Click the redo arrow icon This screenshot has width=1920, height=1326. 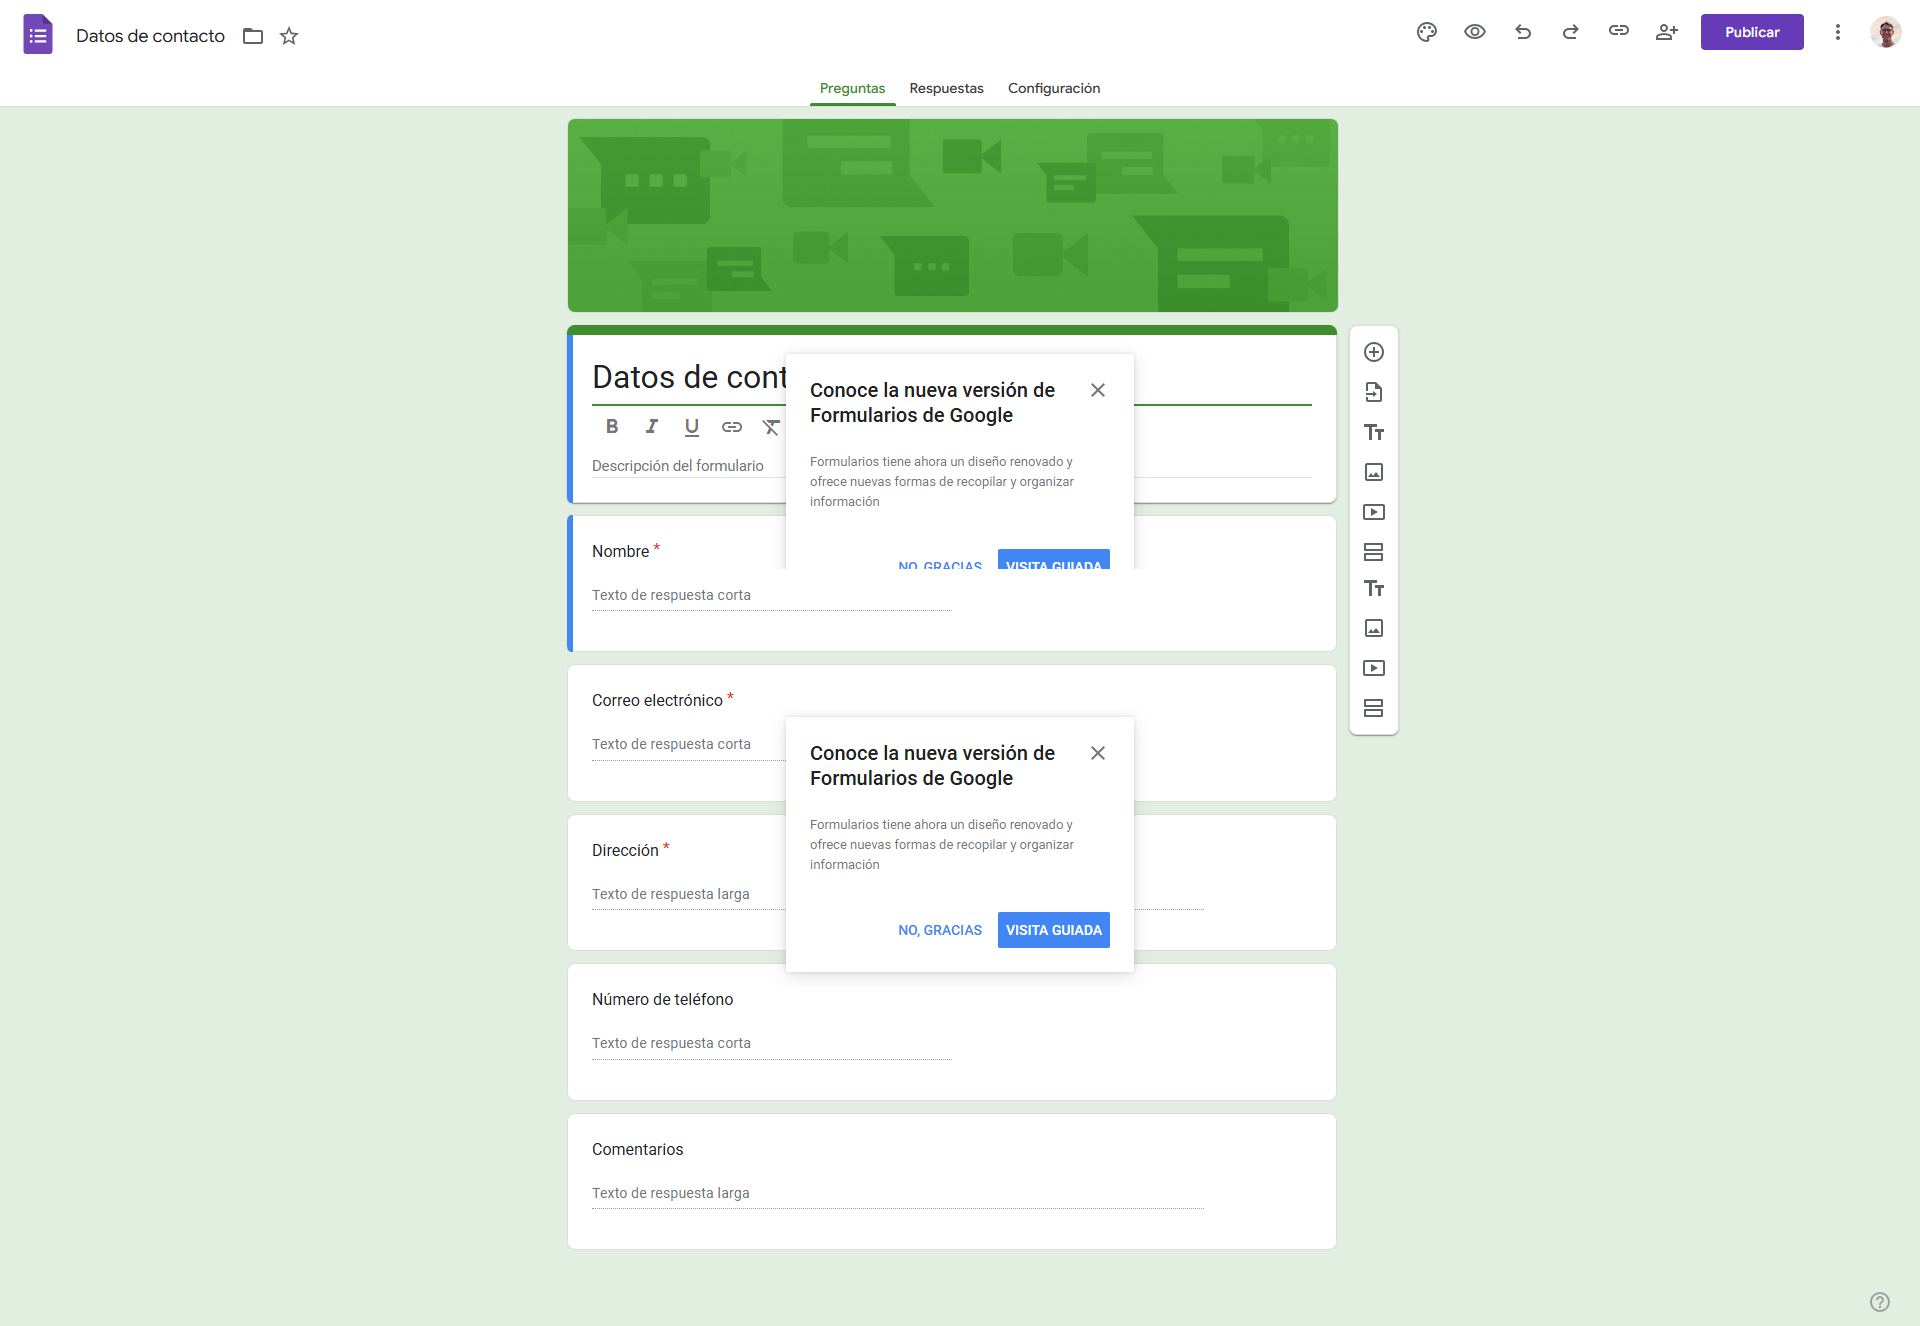coord(1571,32)
